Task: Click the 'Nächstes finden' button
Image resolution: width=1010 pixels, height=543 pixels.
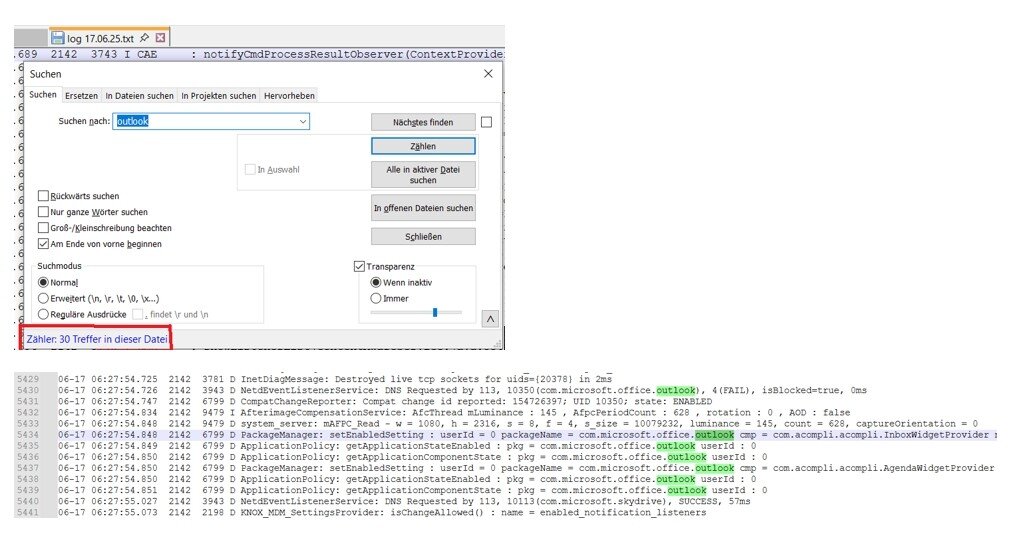Action: [423, 122]
